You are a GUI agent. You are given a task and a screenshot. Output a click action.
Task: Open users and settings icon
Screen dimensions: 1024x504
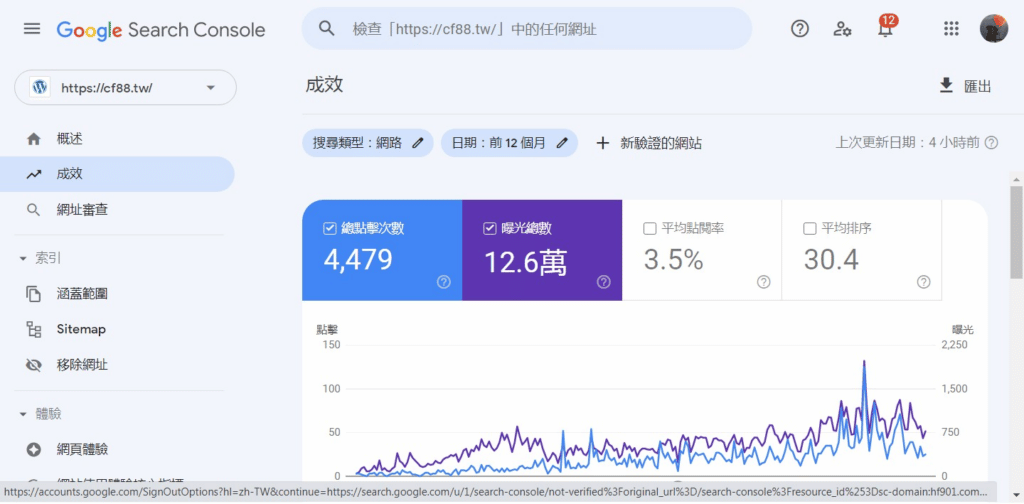842,29
